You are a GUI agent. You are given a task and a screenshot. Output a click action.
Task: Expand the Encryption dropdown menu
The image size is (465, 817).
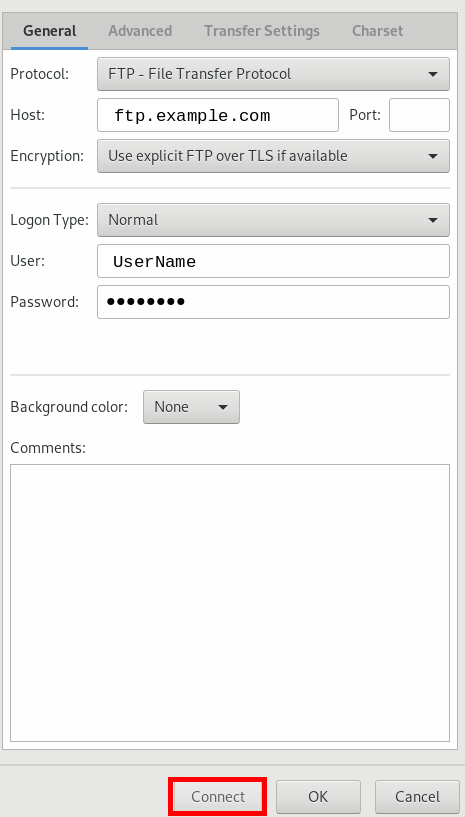point(273,156)
